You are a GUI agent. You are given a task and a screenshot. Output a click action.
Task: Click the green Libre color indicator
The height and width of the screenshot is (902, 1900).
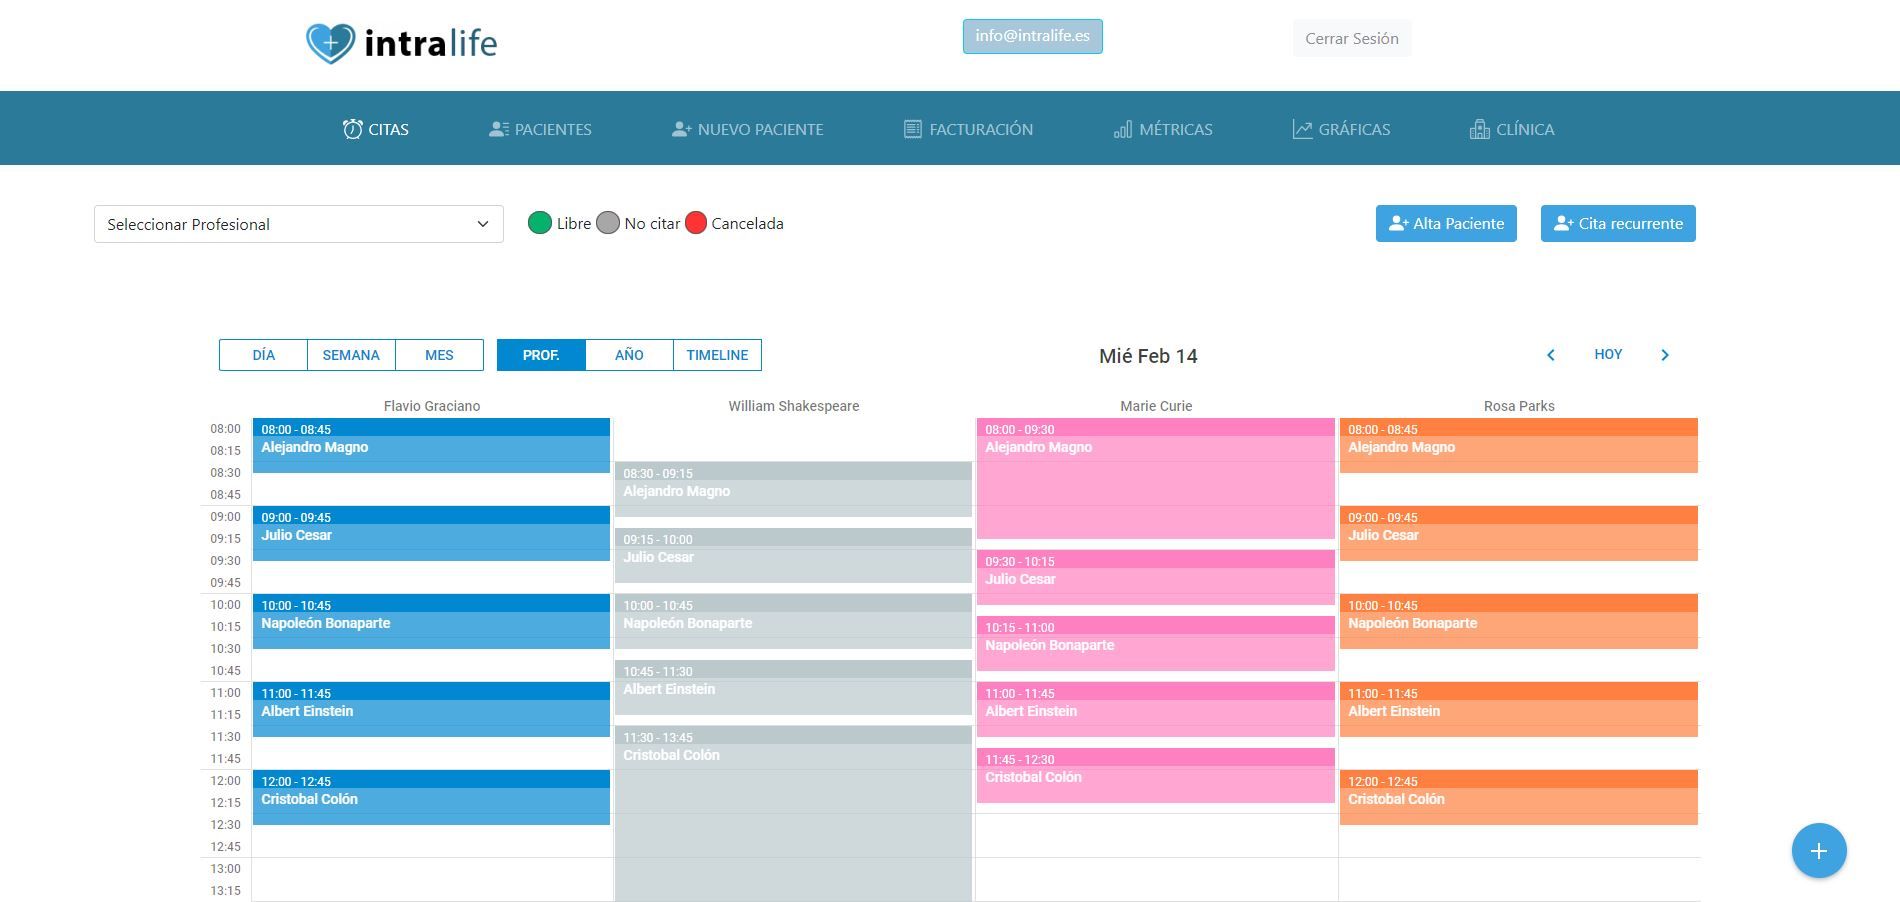click(540, 223)
